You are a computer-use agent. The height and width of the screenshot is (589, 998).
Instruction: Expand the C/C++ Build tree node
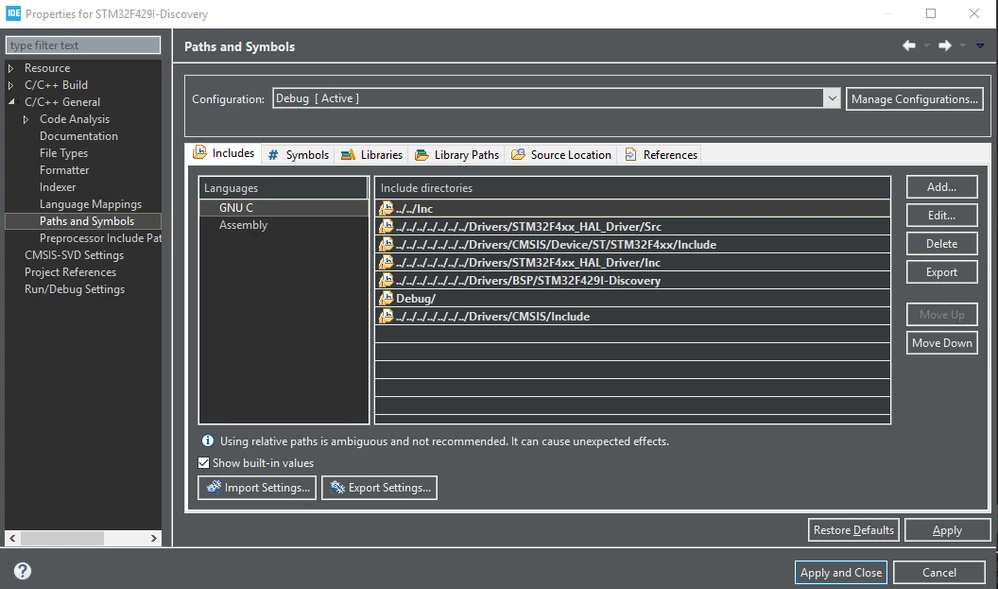point(11,85)
